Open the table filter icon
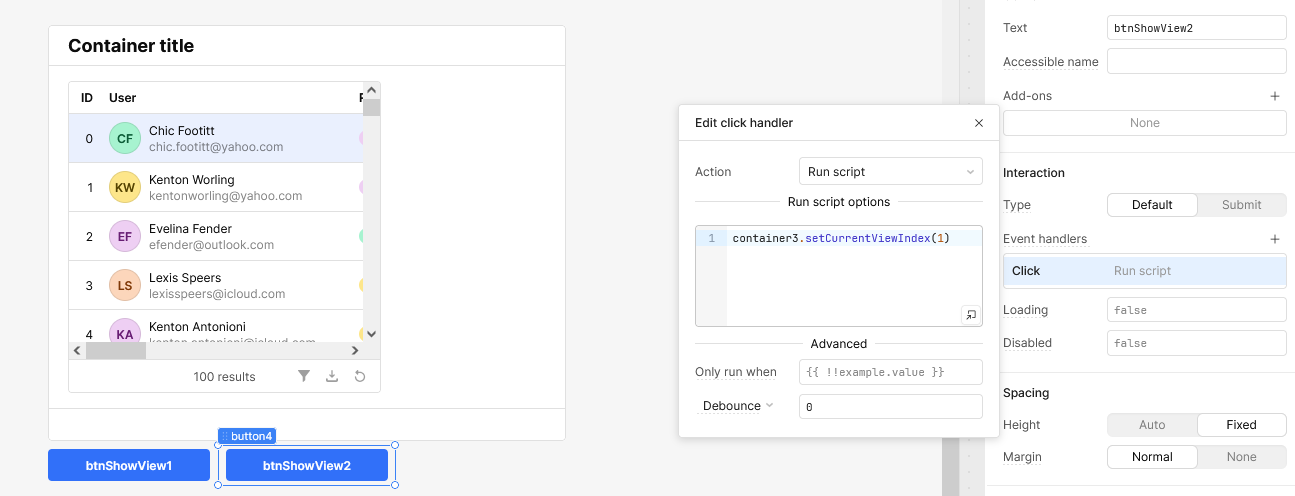1295x496 pixels. tap(304, 376)
